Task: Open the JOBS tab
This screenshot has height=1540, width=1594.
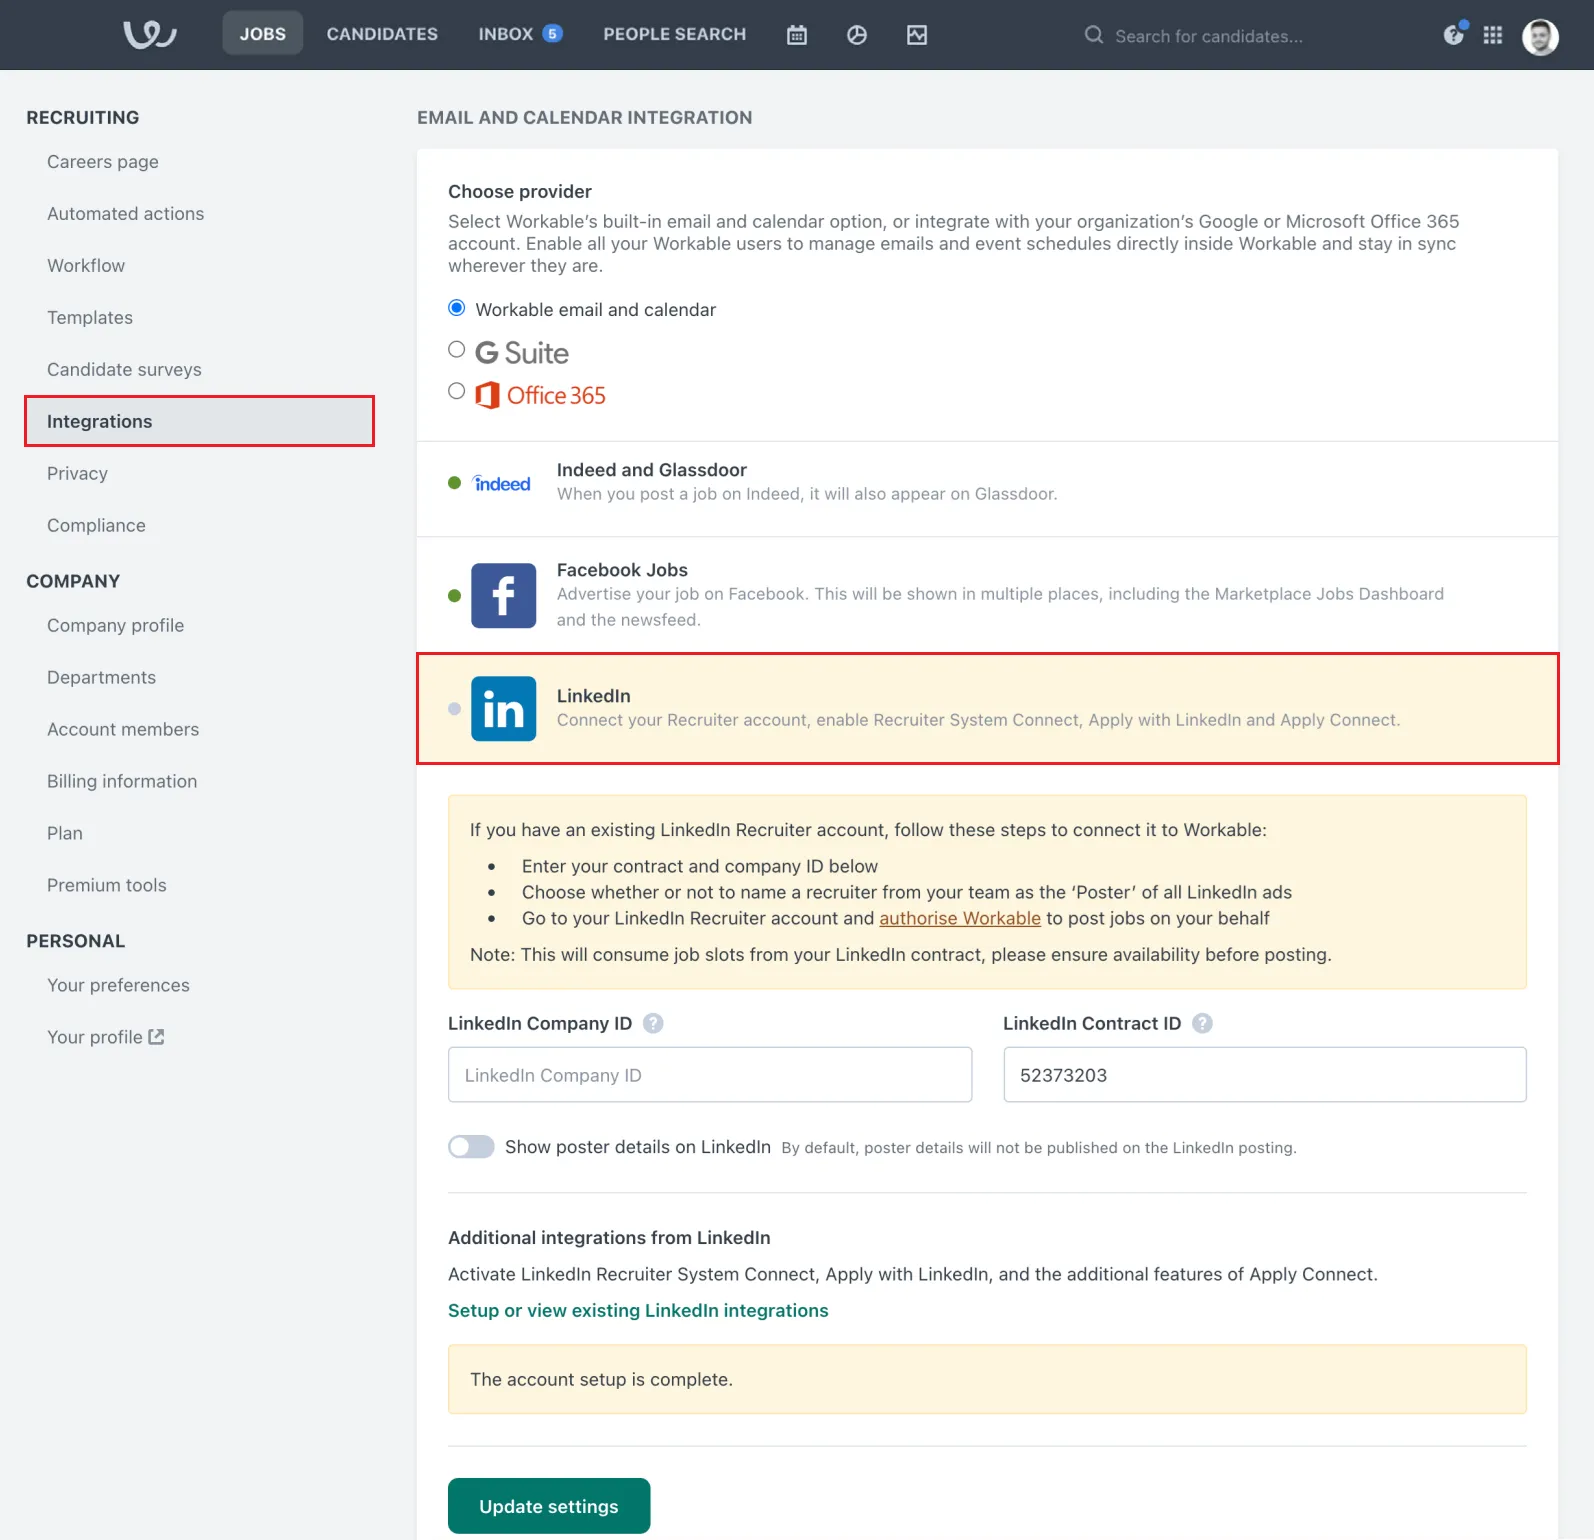Action: [x=263, y=34]
